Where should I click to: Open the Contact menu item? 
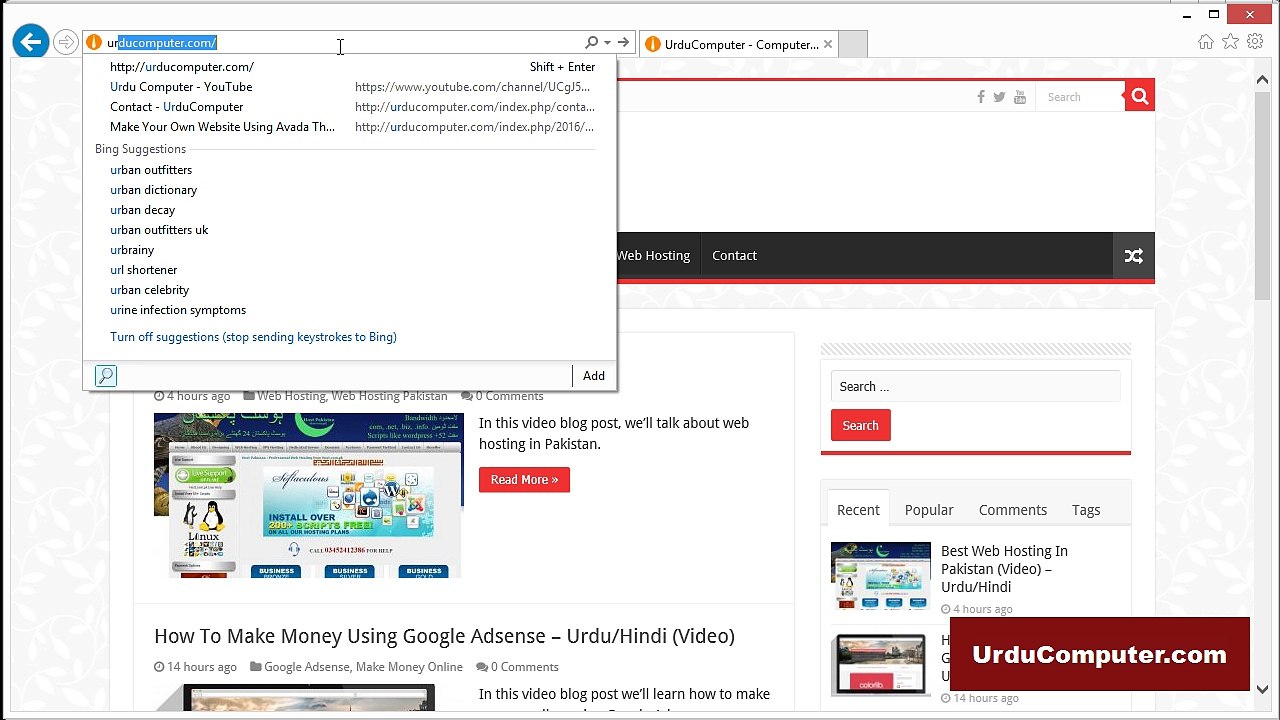pyautogui.click(x=734, y=256)
